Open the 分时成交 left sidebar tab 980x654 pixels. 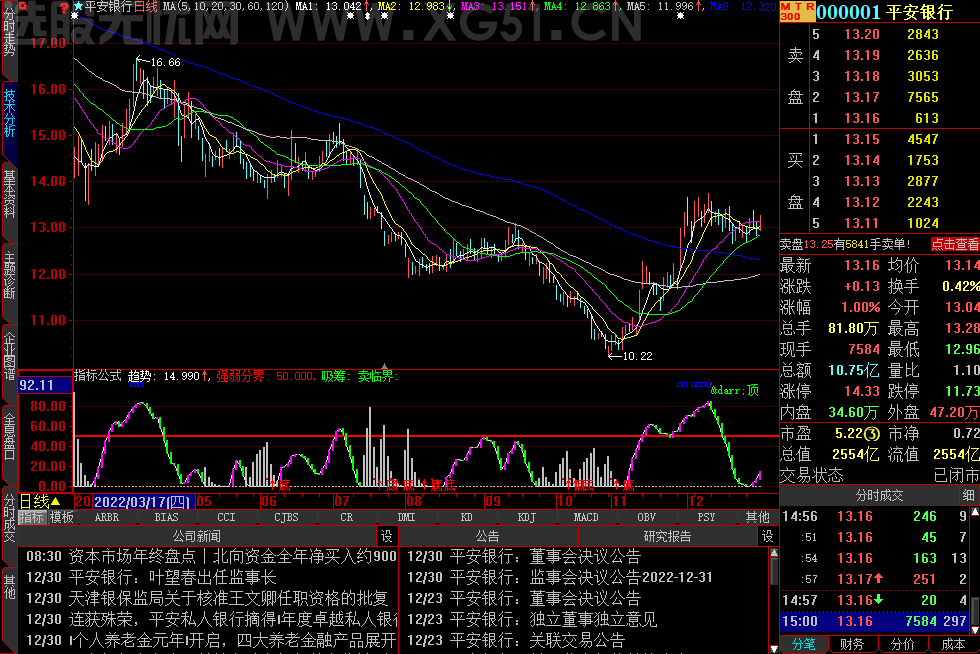[x=9, y=517]
